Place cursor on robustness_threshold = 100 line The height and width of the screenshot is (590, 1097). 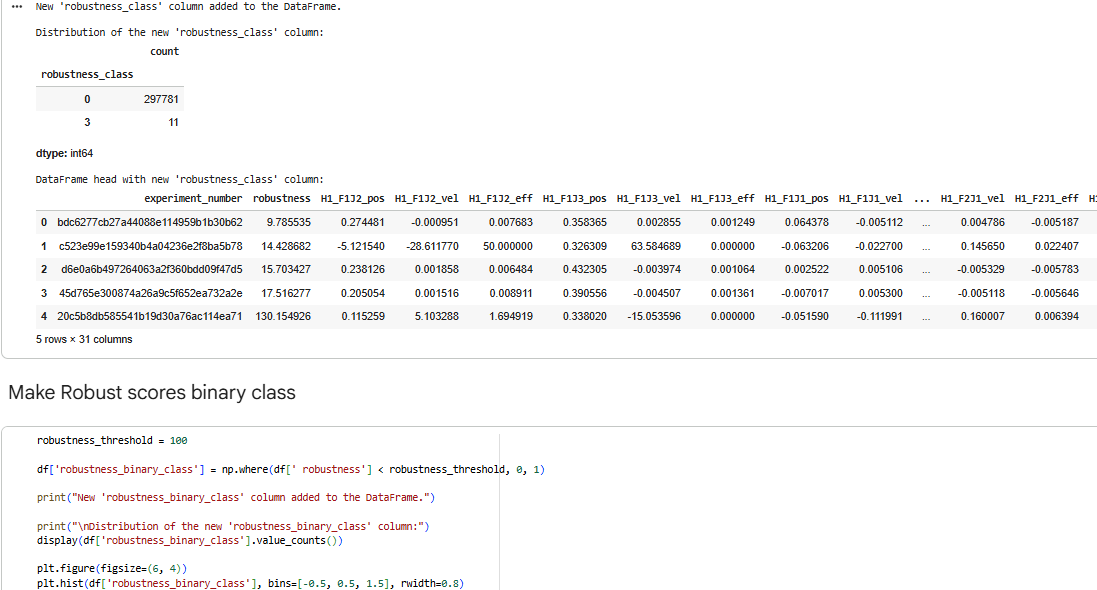112,440
